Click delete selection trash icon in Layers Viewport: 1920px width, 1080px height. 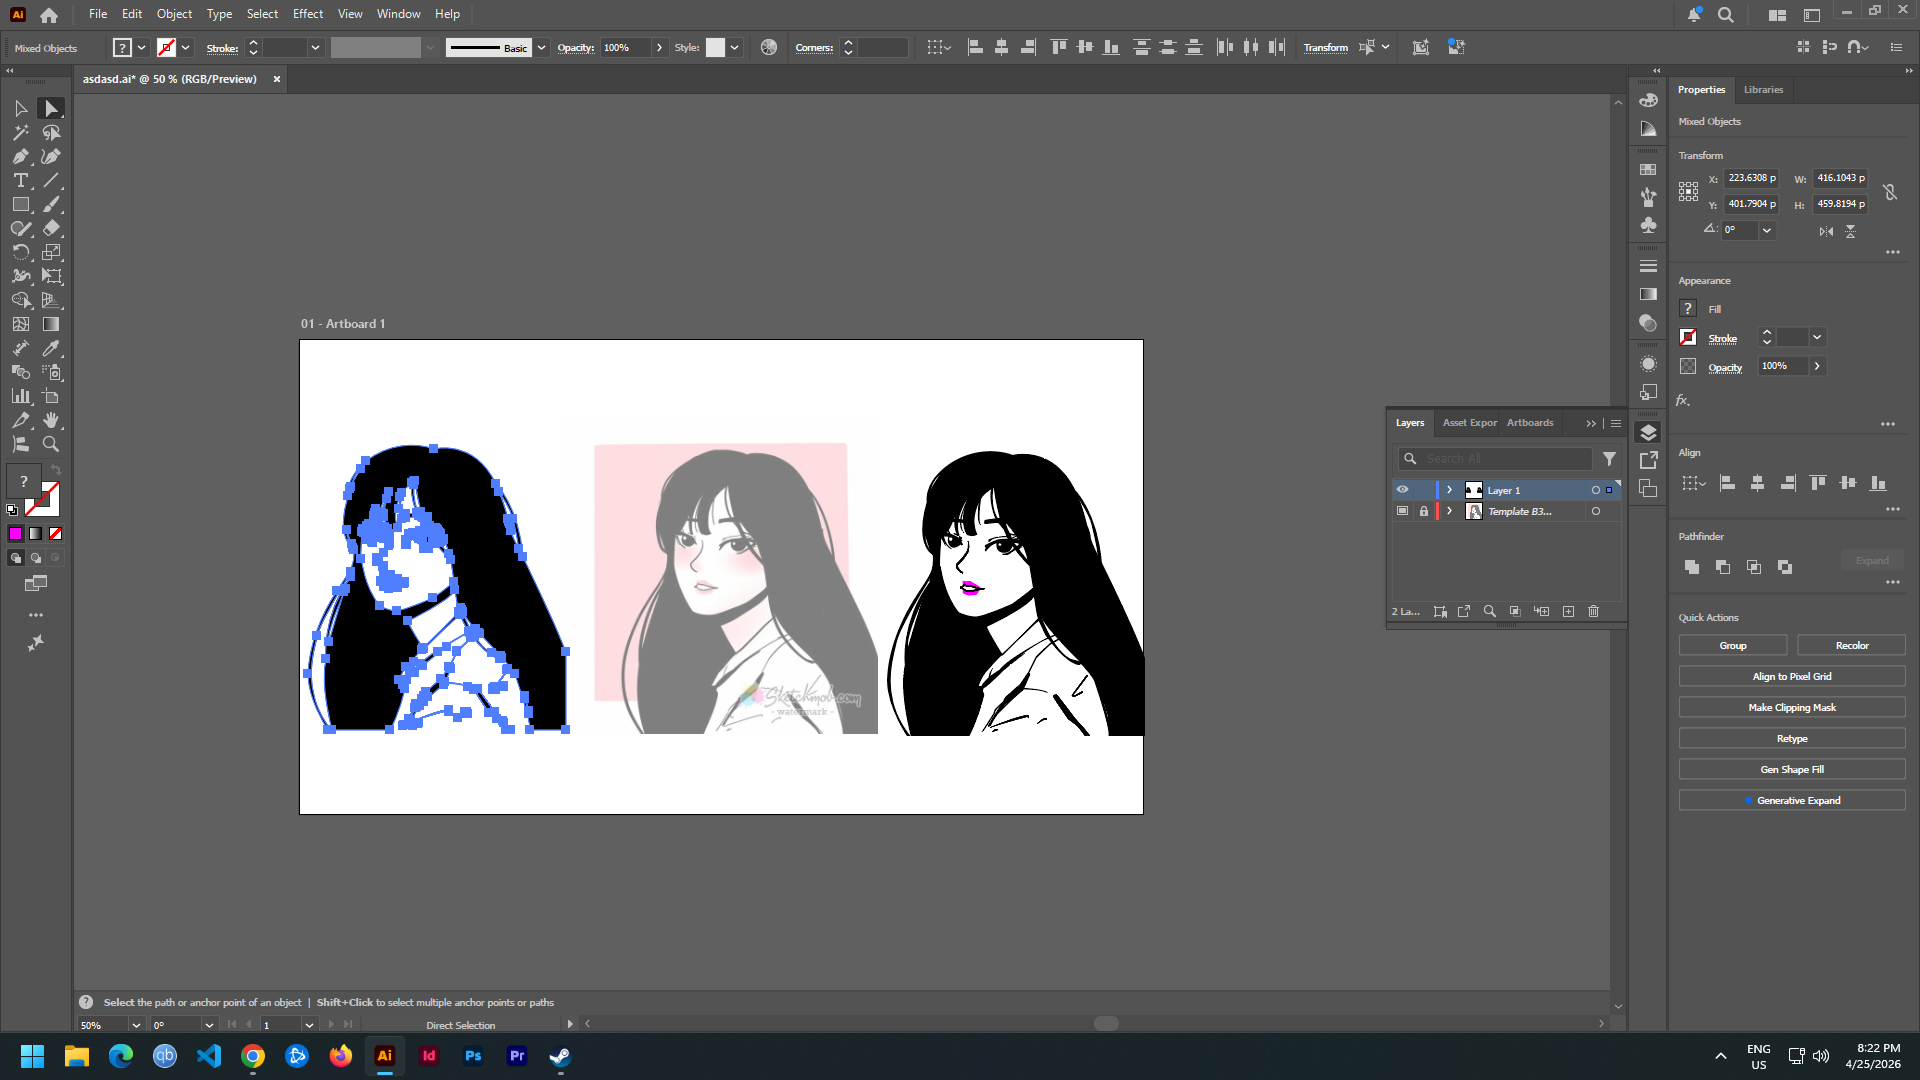pyautogui.click(x=1594, y=611)
